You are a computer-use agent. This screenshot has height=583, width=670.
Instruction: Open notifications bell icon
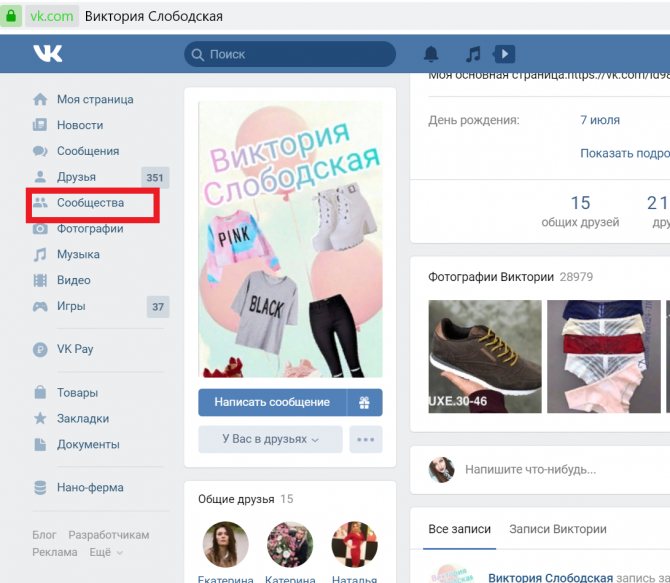point(431,54)
